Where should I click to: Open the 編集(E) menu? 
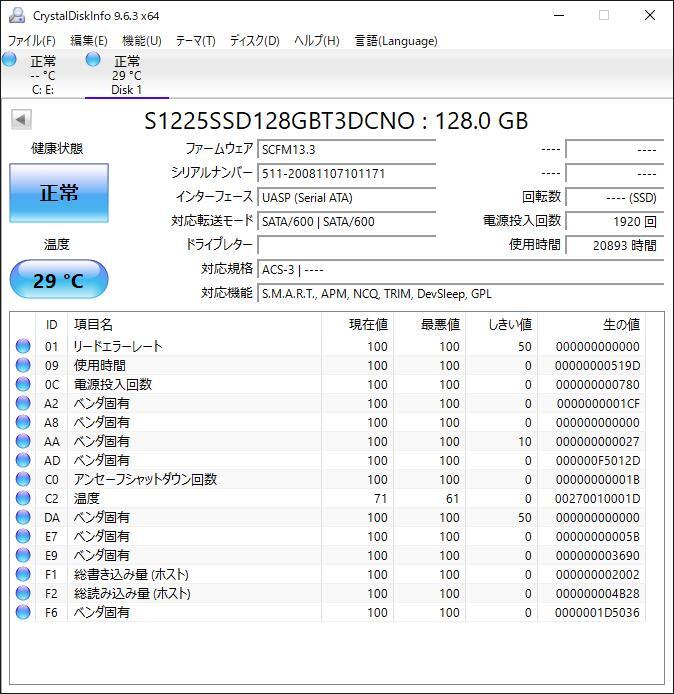[89, 41]
